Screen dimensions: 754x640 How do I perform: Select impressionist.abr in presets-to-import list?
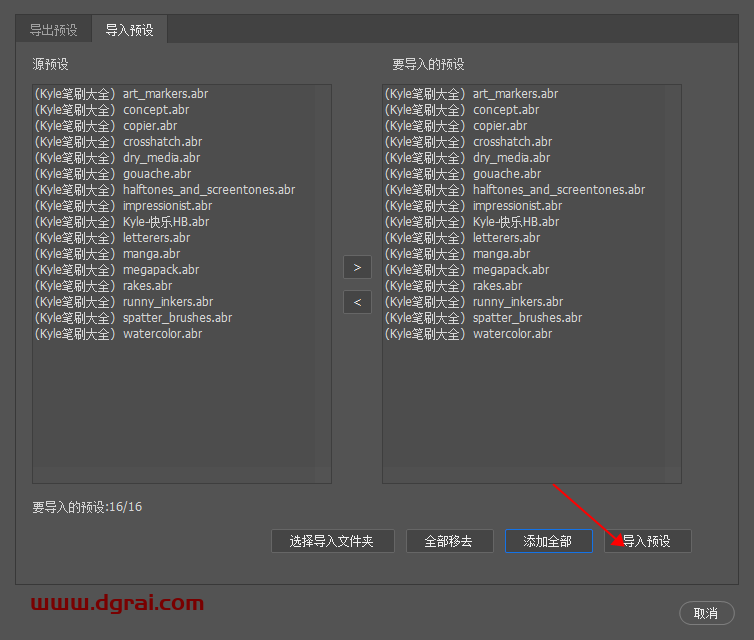[x=473, y=206]
